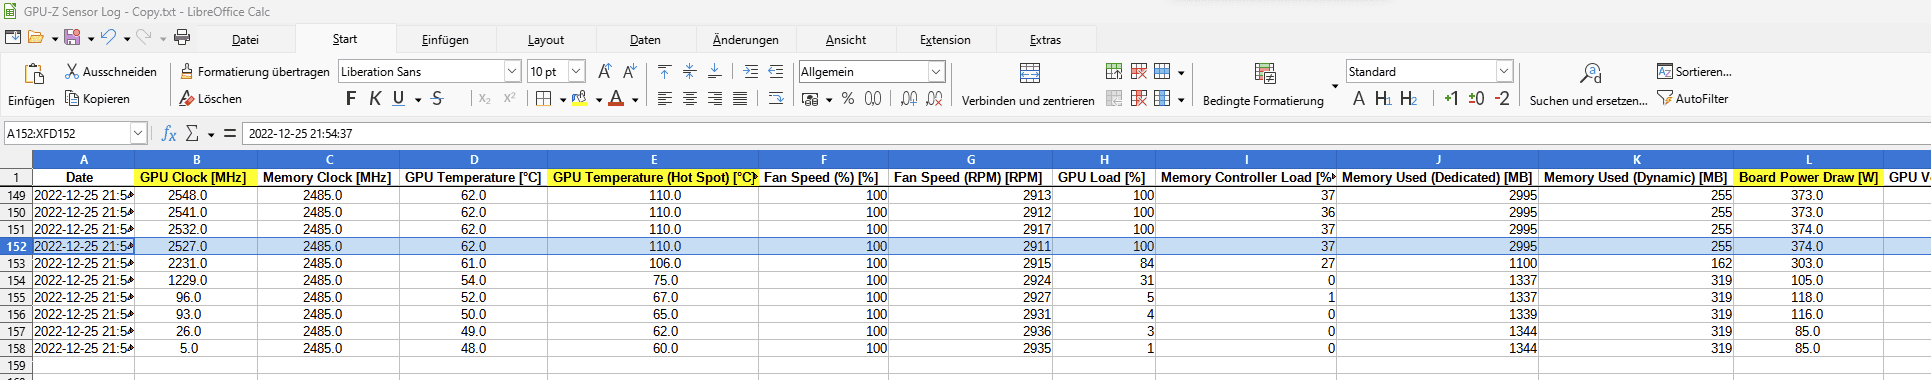
Task: Click Formatierung übertragen
Action: (255, 72)
